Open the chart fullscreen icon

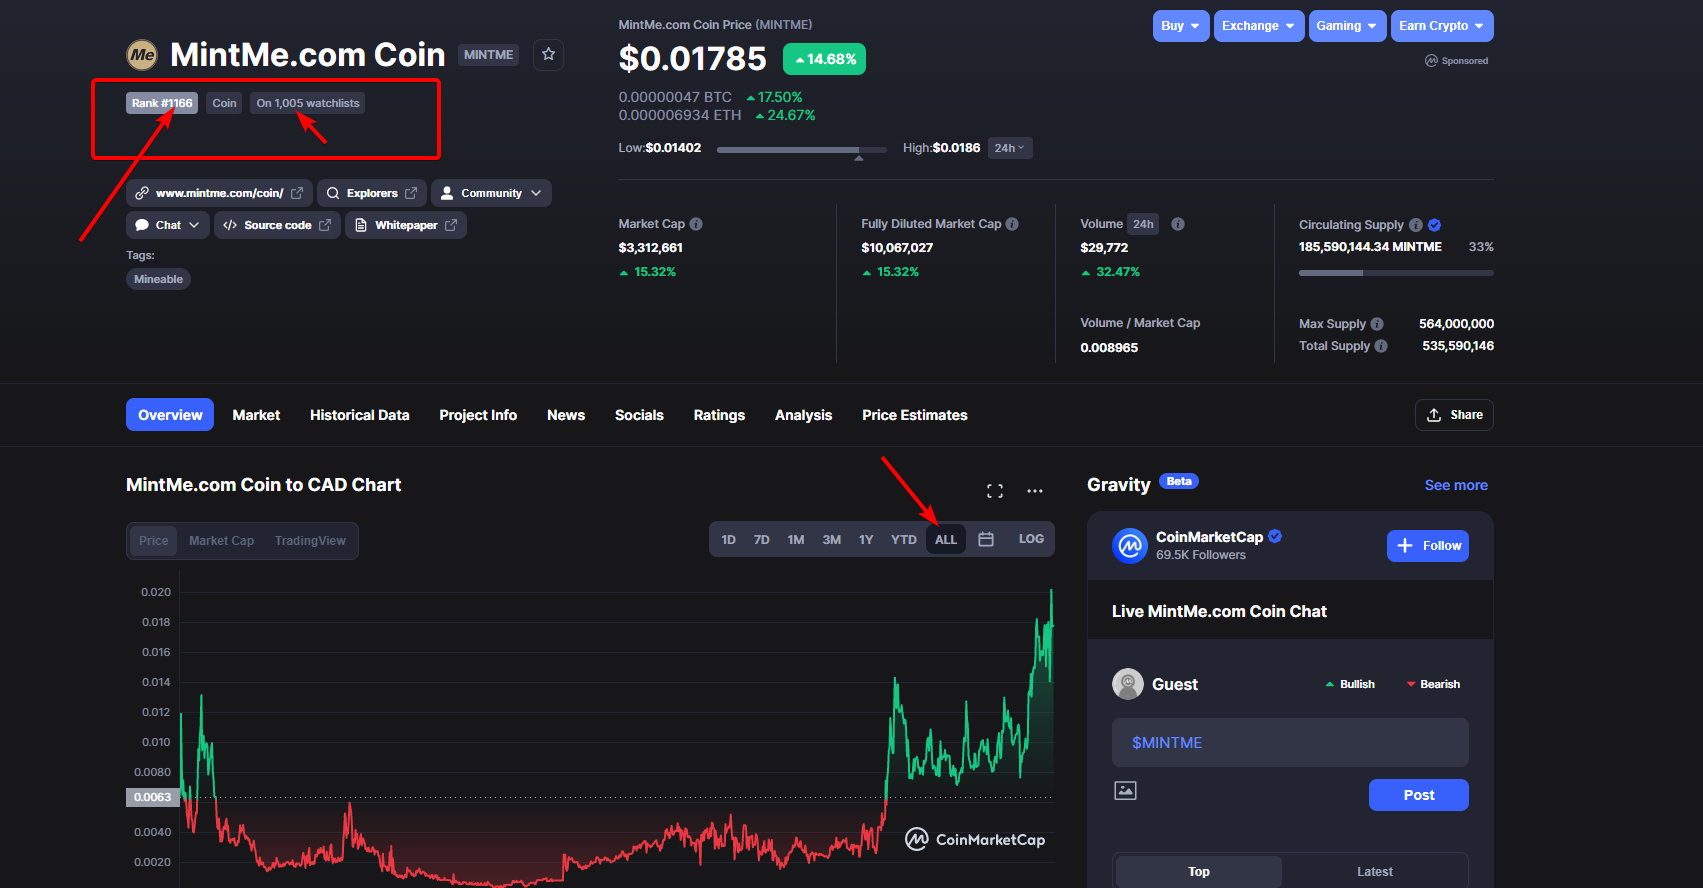(x=994, y=491)
